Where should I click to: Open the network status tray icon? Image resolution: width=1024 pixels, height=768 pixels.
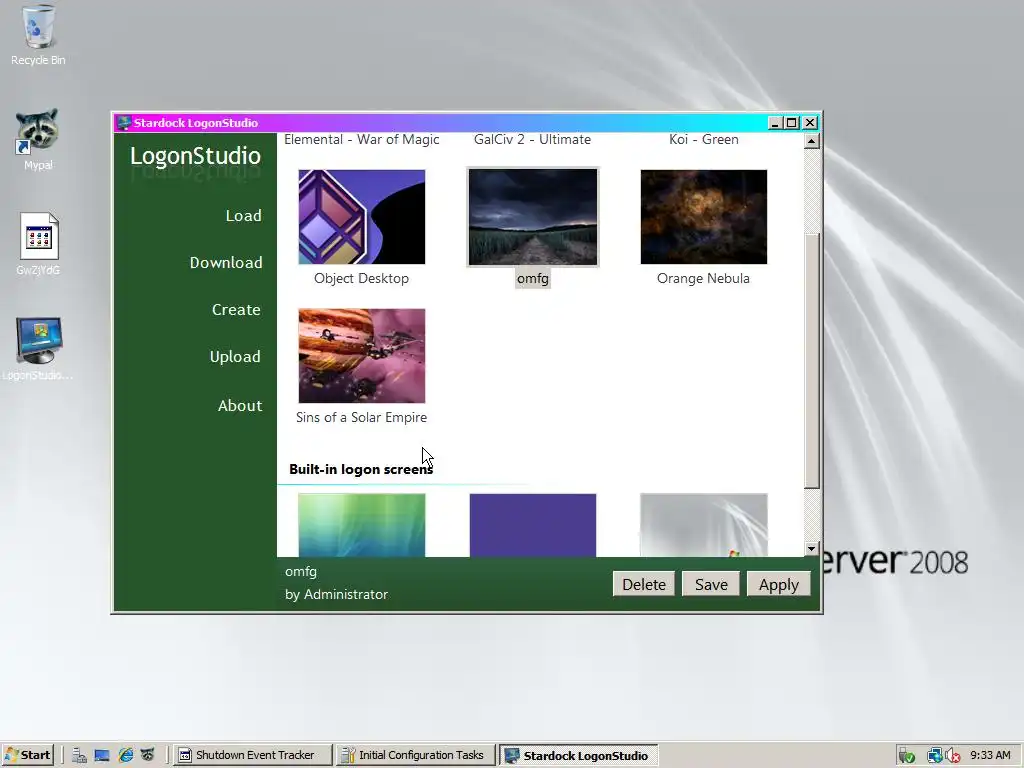point(935,756)
